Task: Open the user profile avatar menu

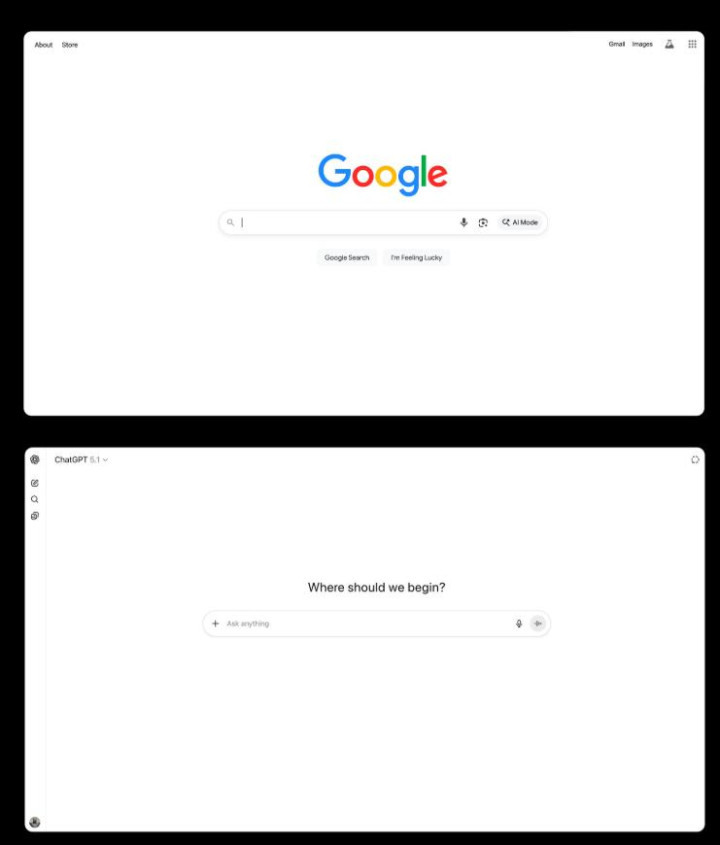Action: 35,822
